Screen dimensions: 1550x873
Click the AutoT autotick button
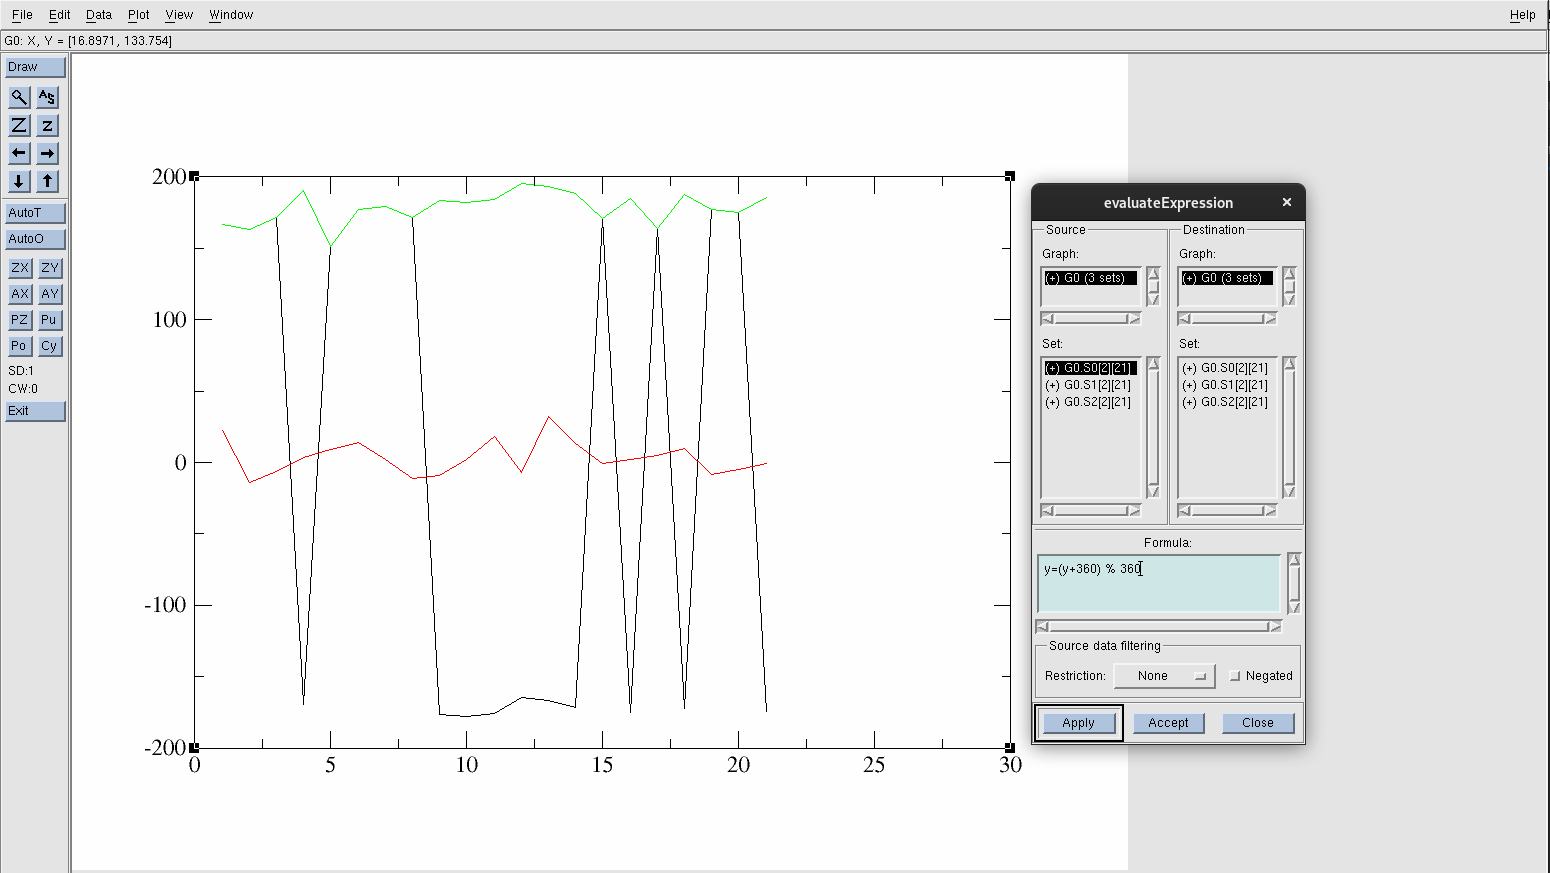click(35, 213)
